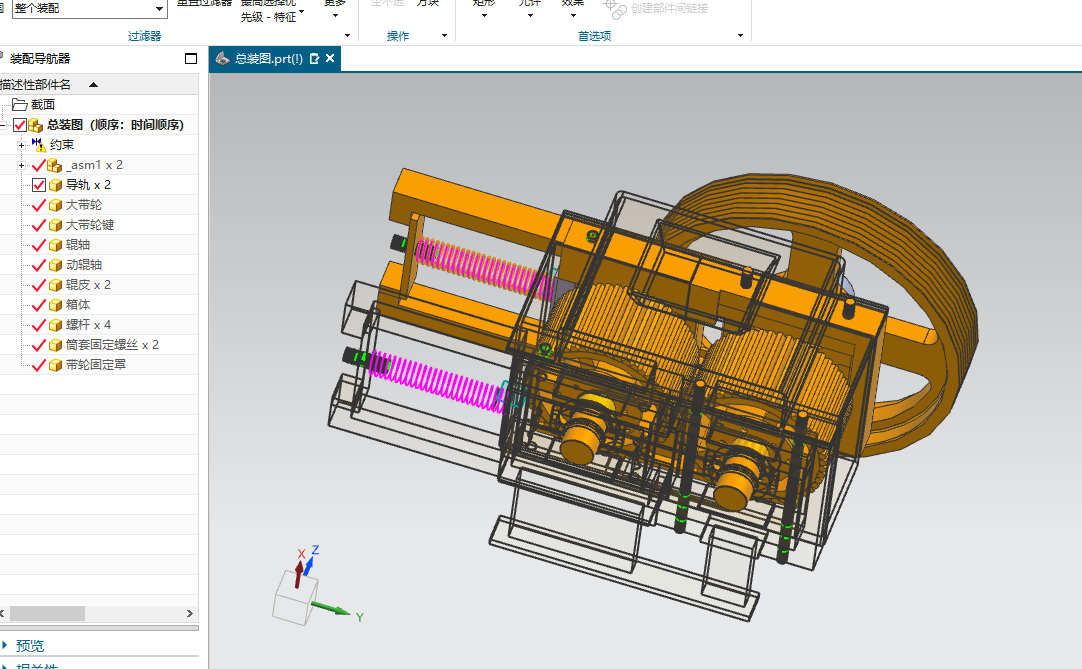Click the navigator horizontal scrollbar thumb
Screen dimensions: 1082x669
tap(47, 614)
